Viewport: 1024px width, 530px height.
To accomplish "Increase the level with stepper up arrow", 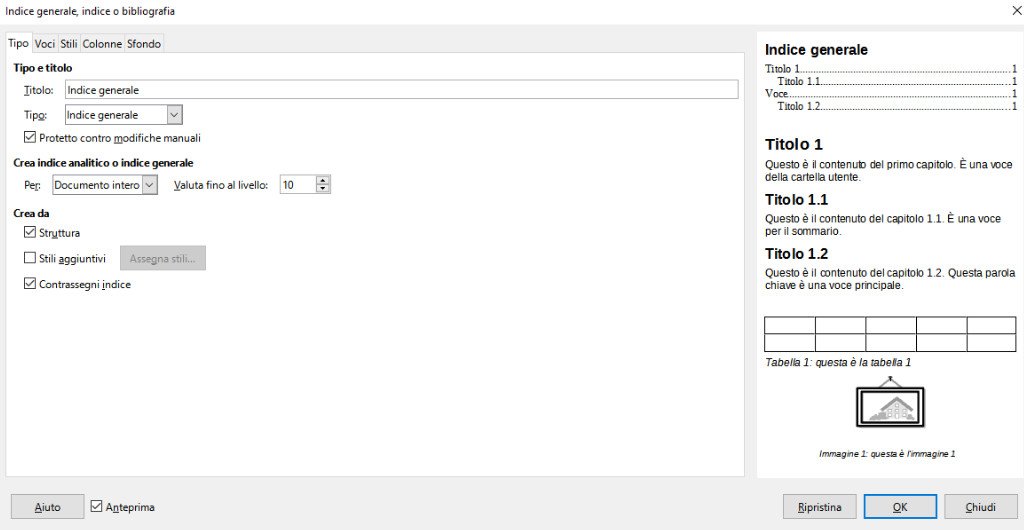I will click(323, 181).
